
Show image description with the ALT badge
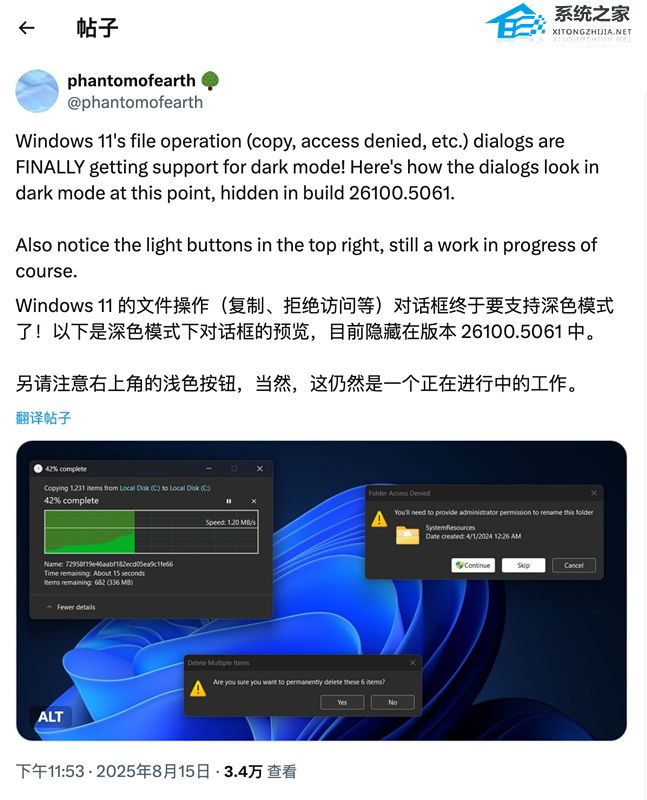[51, 717]
